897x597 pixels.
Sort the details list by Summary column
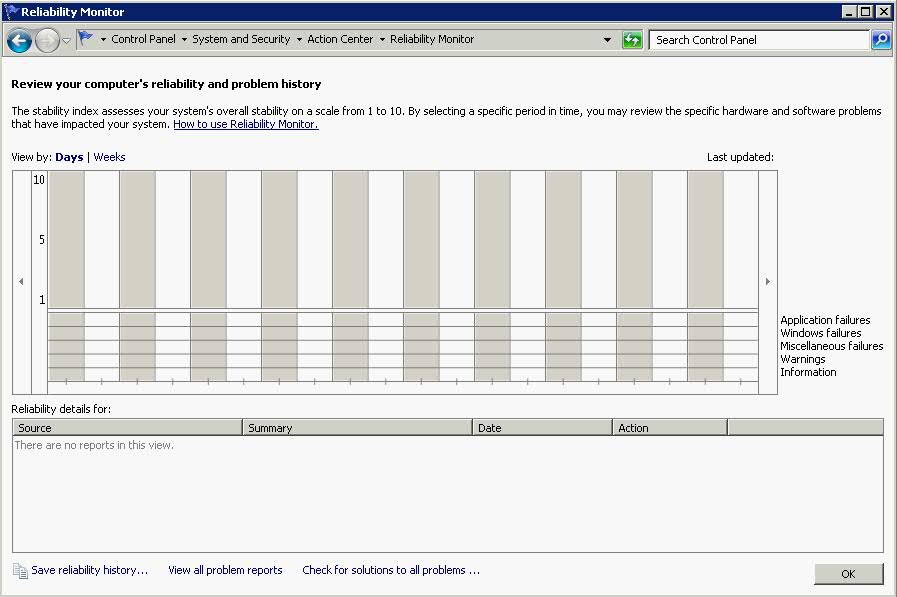(x=358, y=428)
